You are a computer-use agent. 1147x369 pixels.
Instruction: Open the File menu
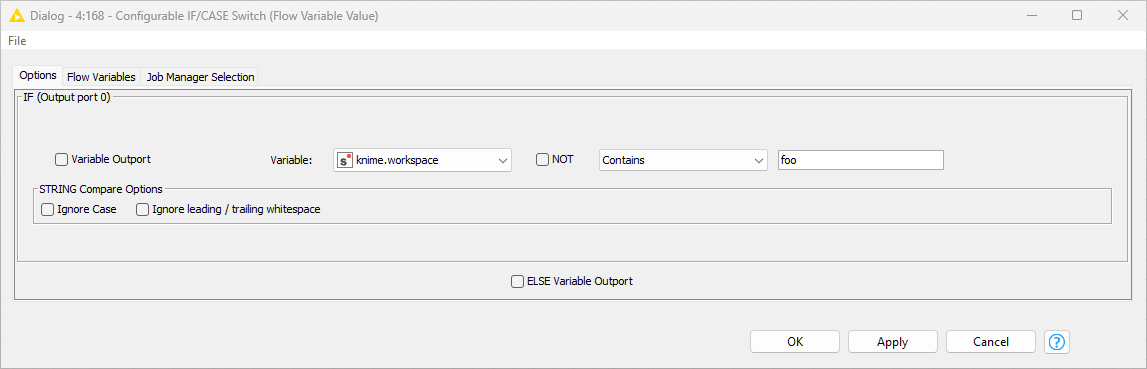[x=18, y=41]
